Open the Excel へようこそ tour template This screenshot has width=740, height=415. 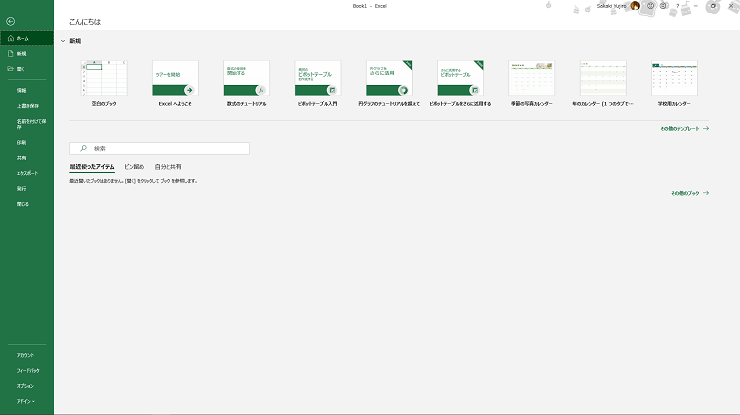(175, 83)
